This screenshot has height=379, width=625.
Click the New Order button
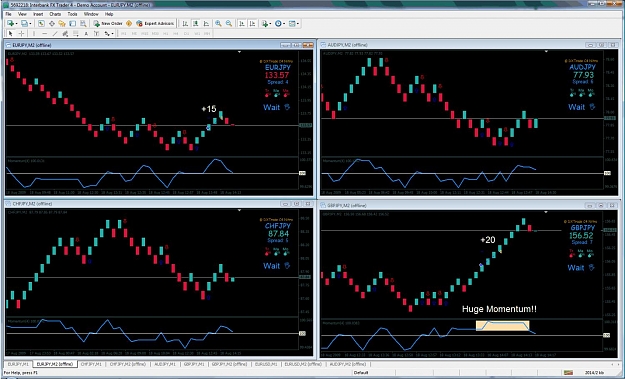[x=108, y=24]
